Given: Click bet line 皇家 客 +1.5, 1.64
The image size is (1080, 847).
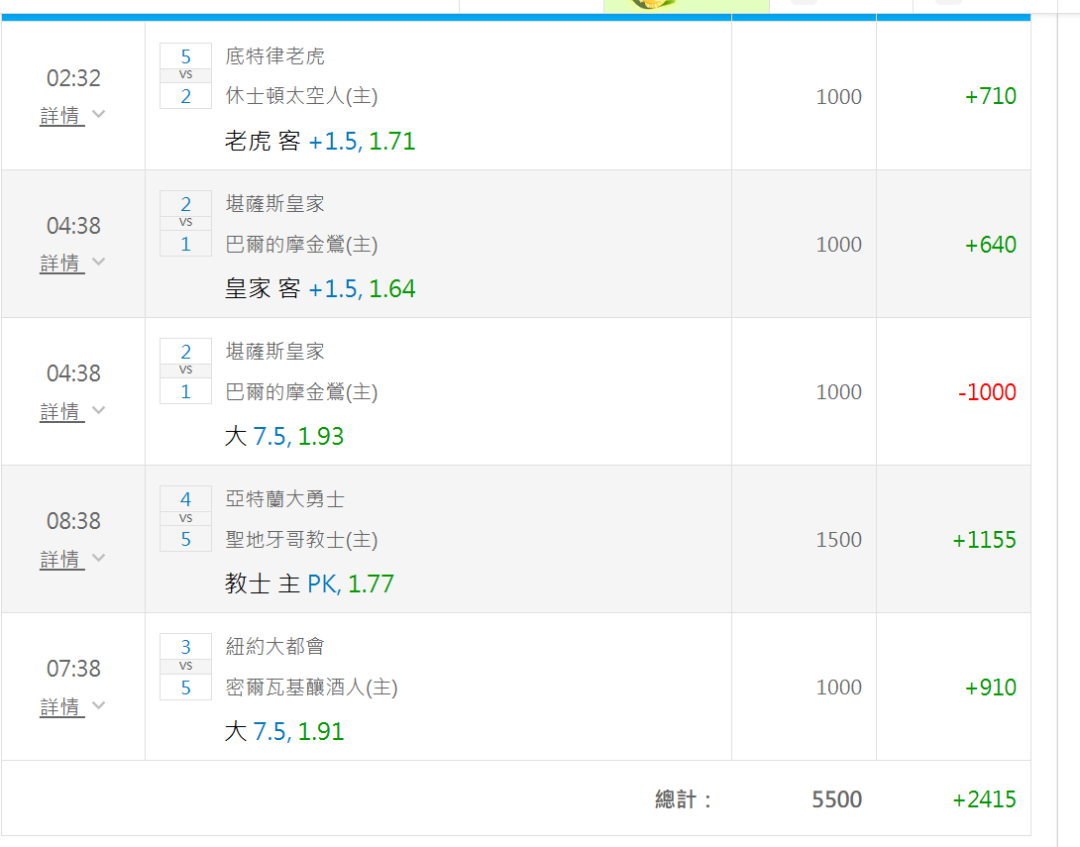Looking at the screenshot, I should pos(320,289).
